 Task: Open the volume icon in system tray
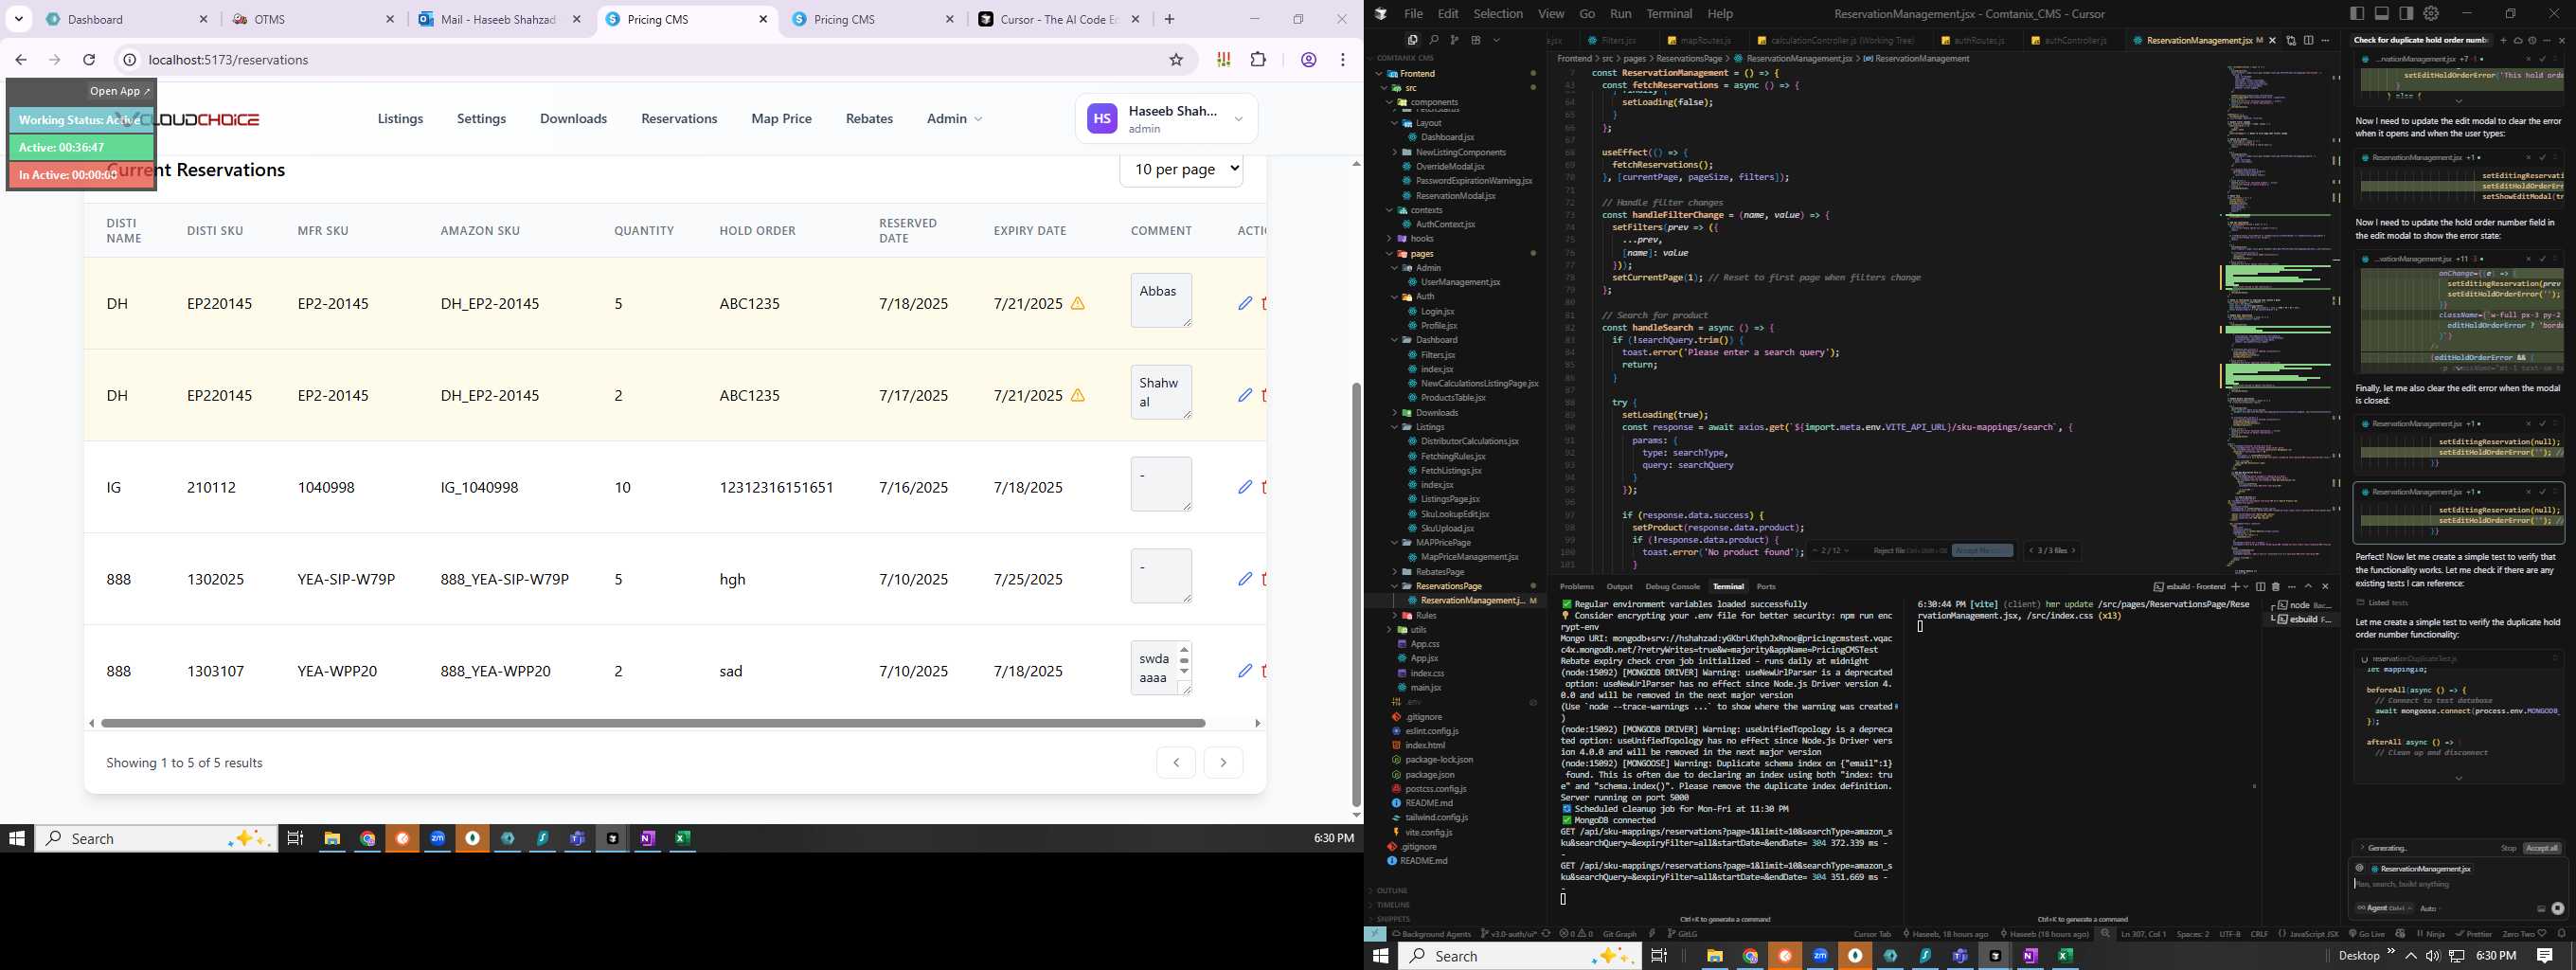click(x=2432, y=956)
